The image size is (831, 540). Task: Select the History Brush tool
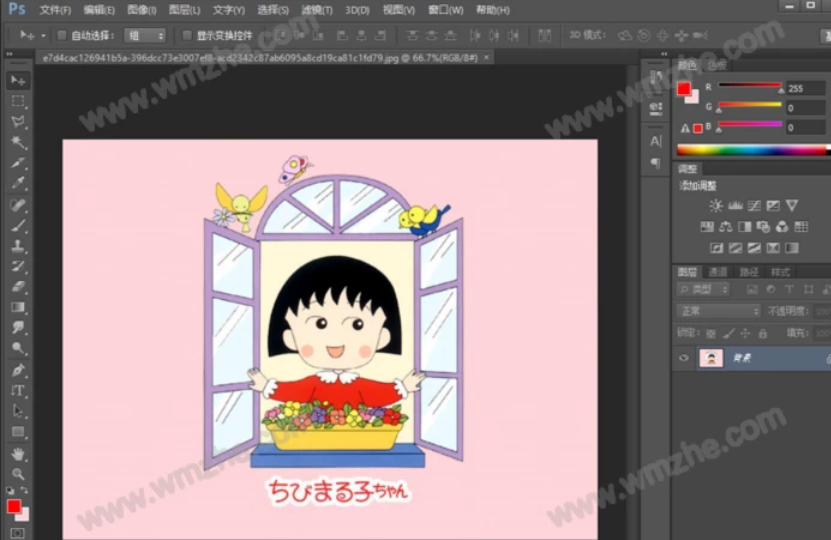[x=18, y=266]
